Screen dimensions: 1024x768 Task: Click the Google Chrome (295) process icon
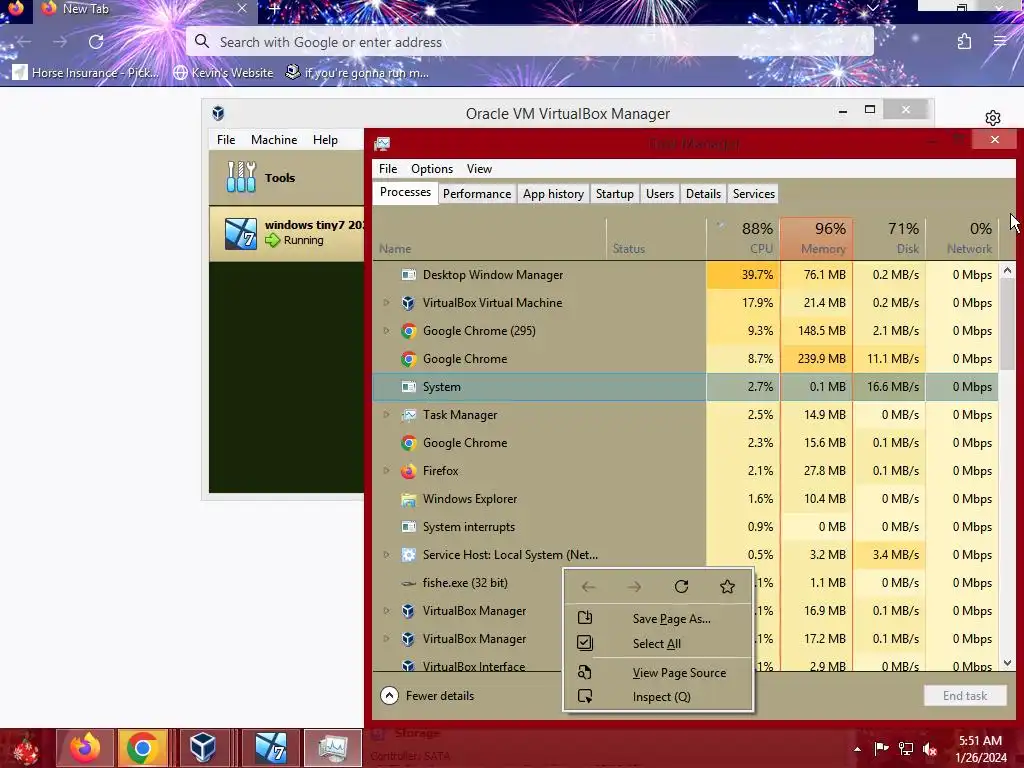coord(409,331)
